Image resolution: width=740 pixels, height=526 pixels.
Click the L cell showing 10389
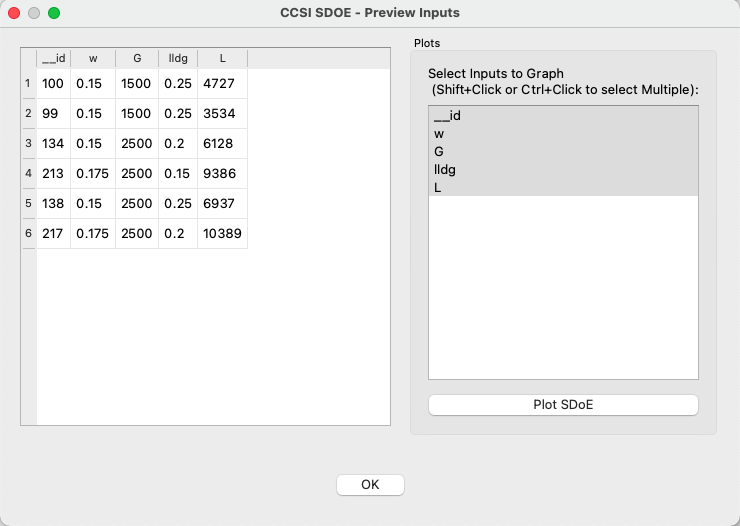pyautogui.click(x=222, y=233)
